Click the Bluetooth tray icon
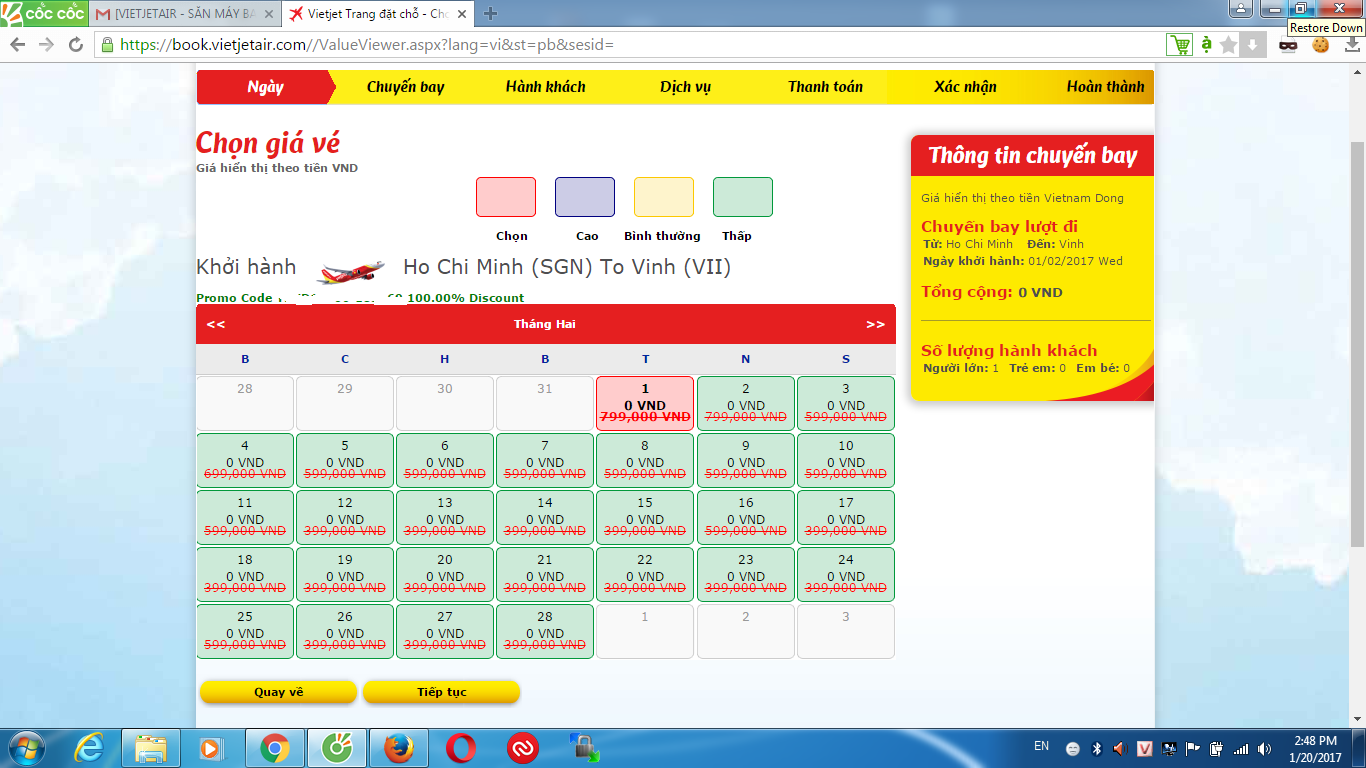 click(1096, 748)
